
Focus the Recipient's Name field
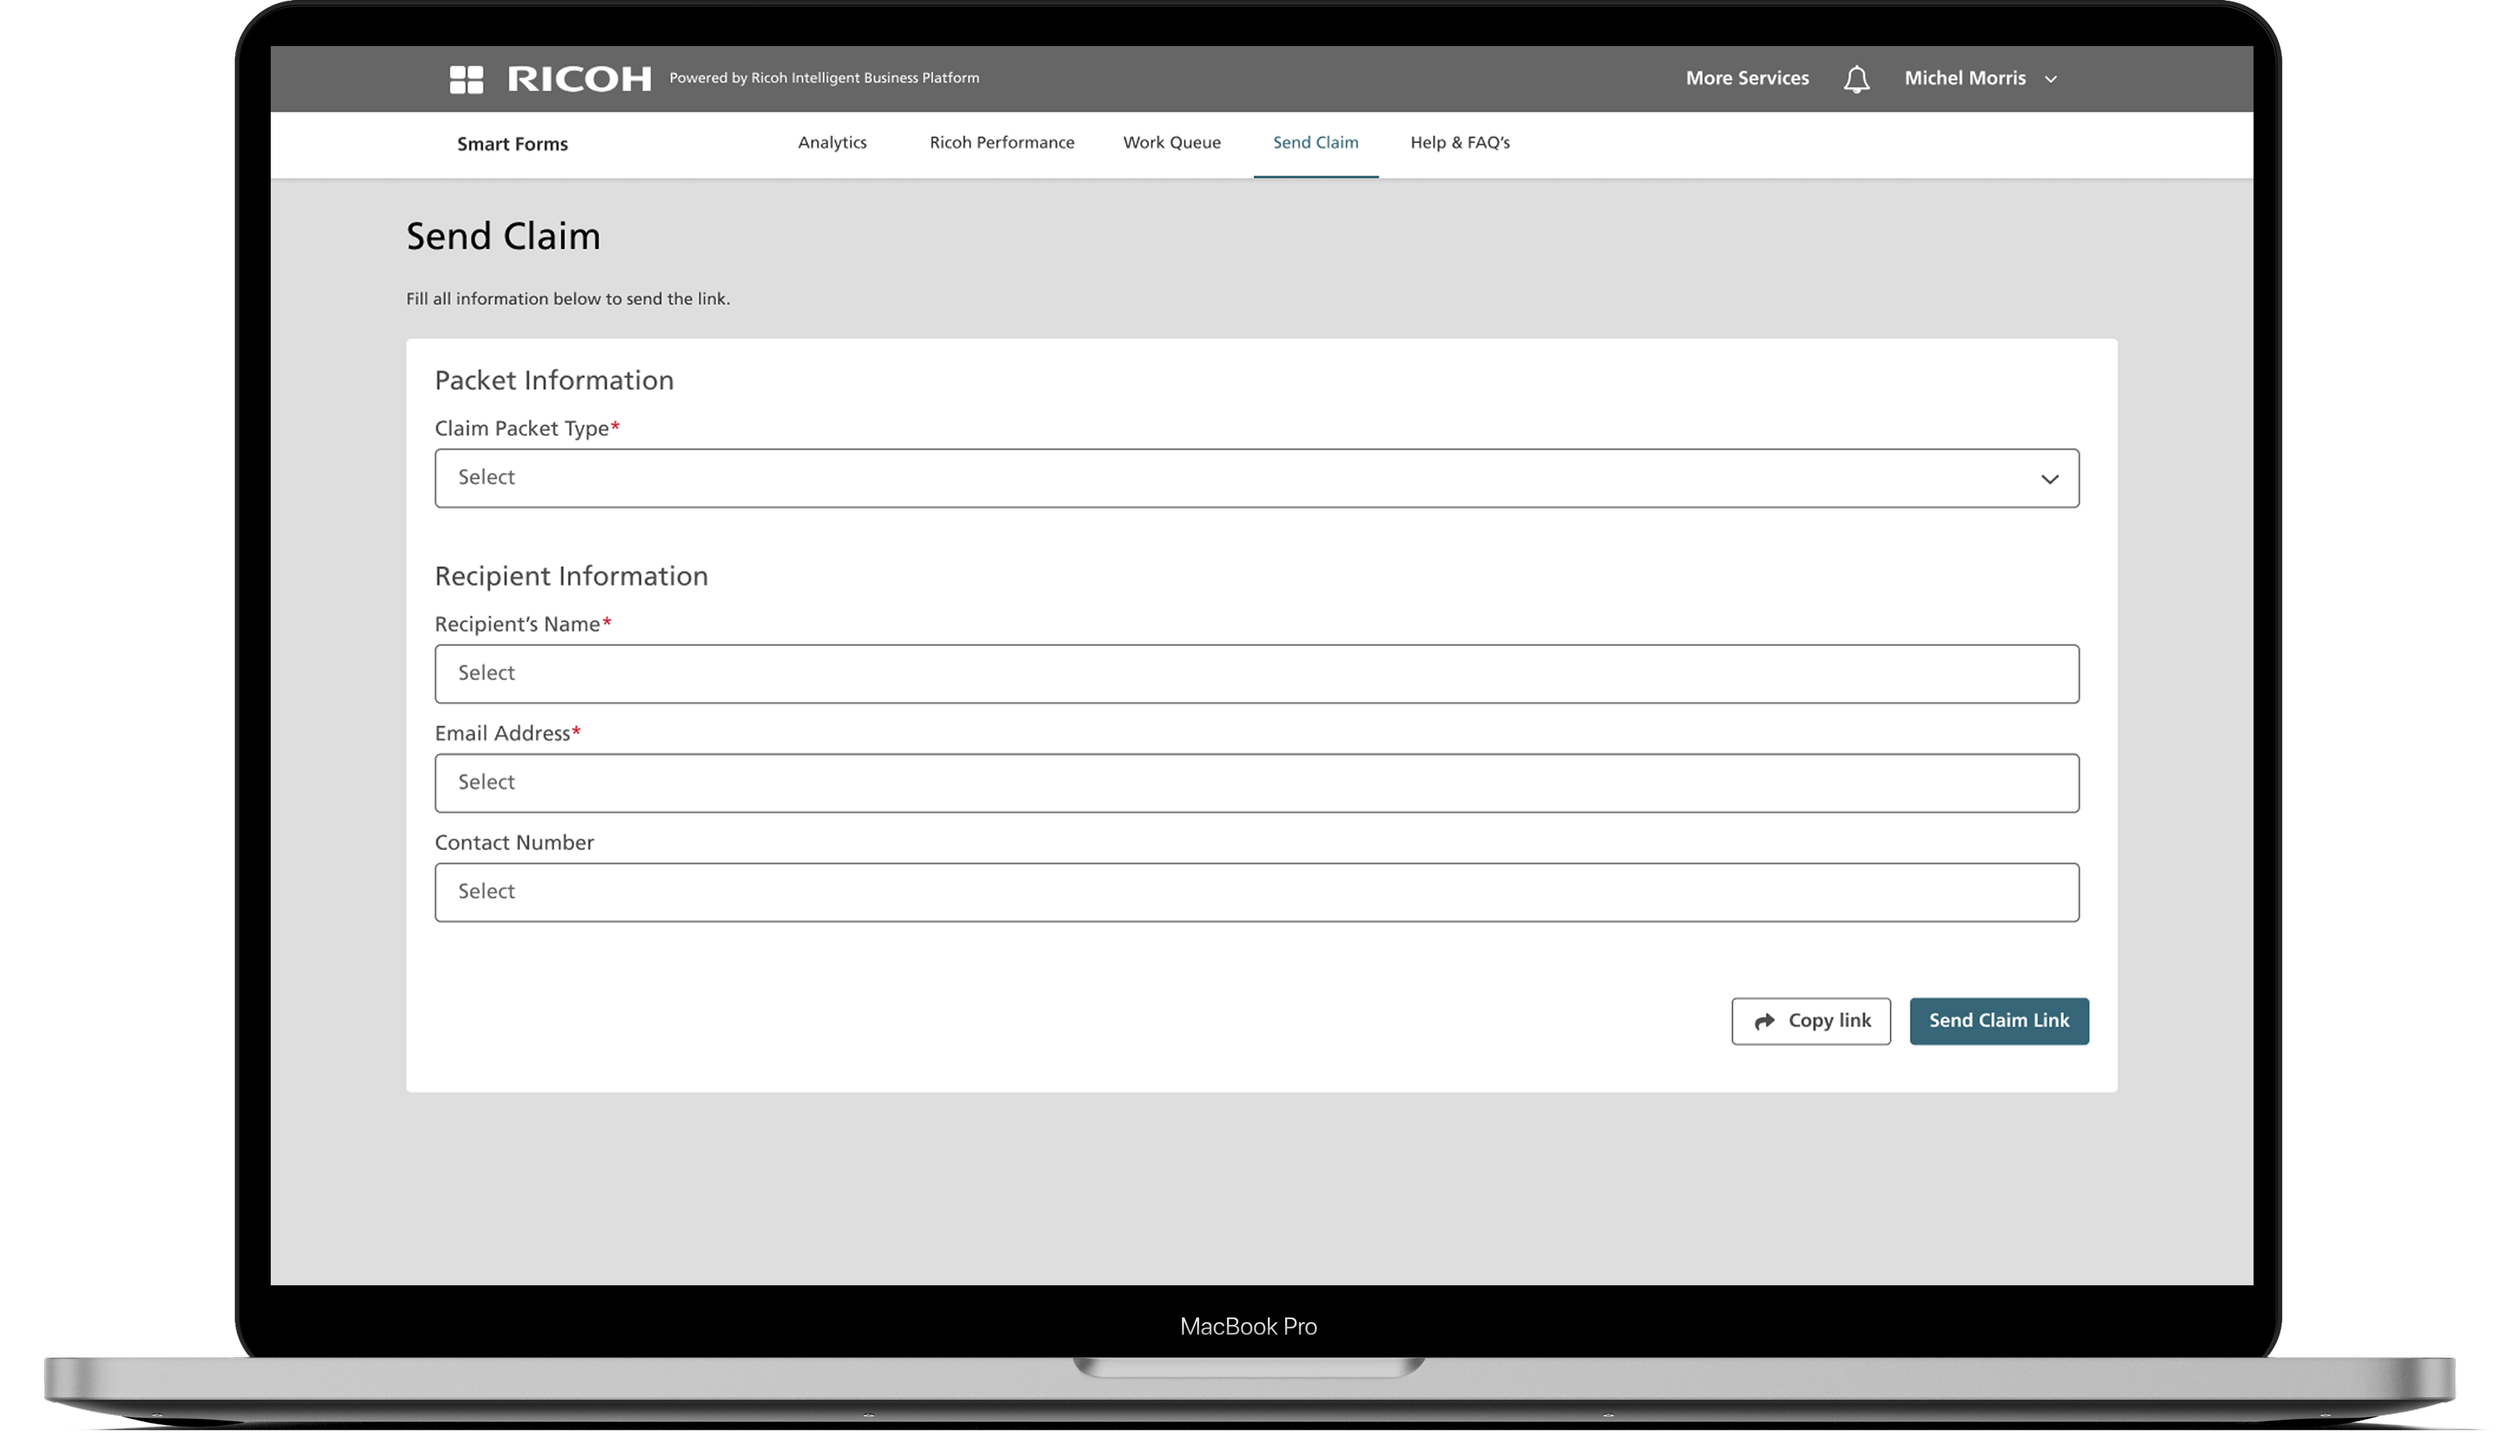pos(1256,674)
